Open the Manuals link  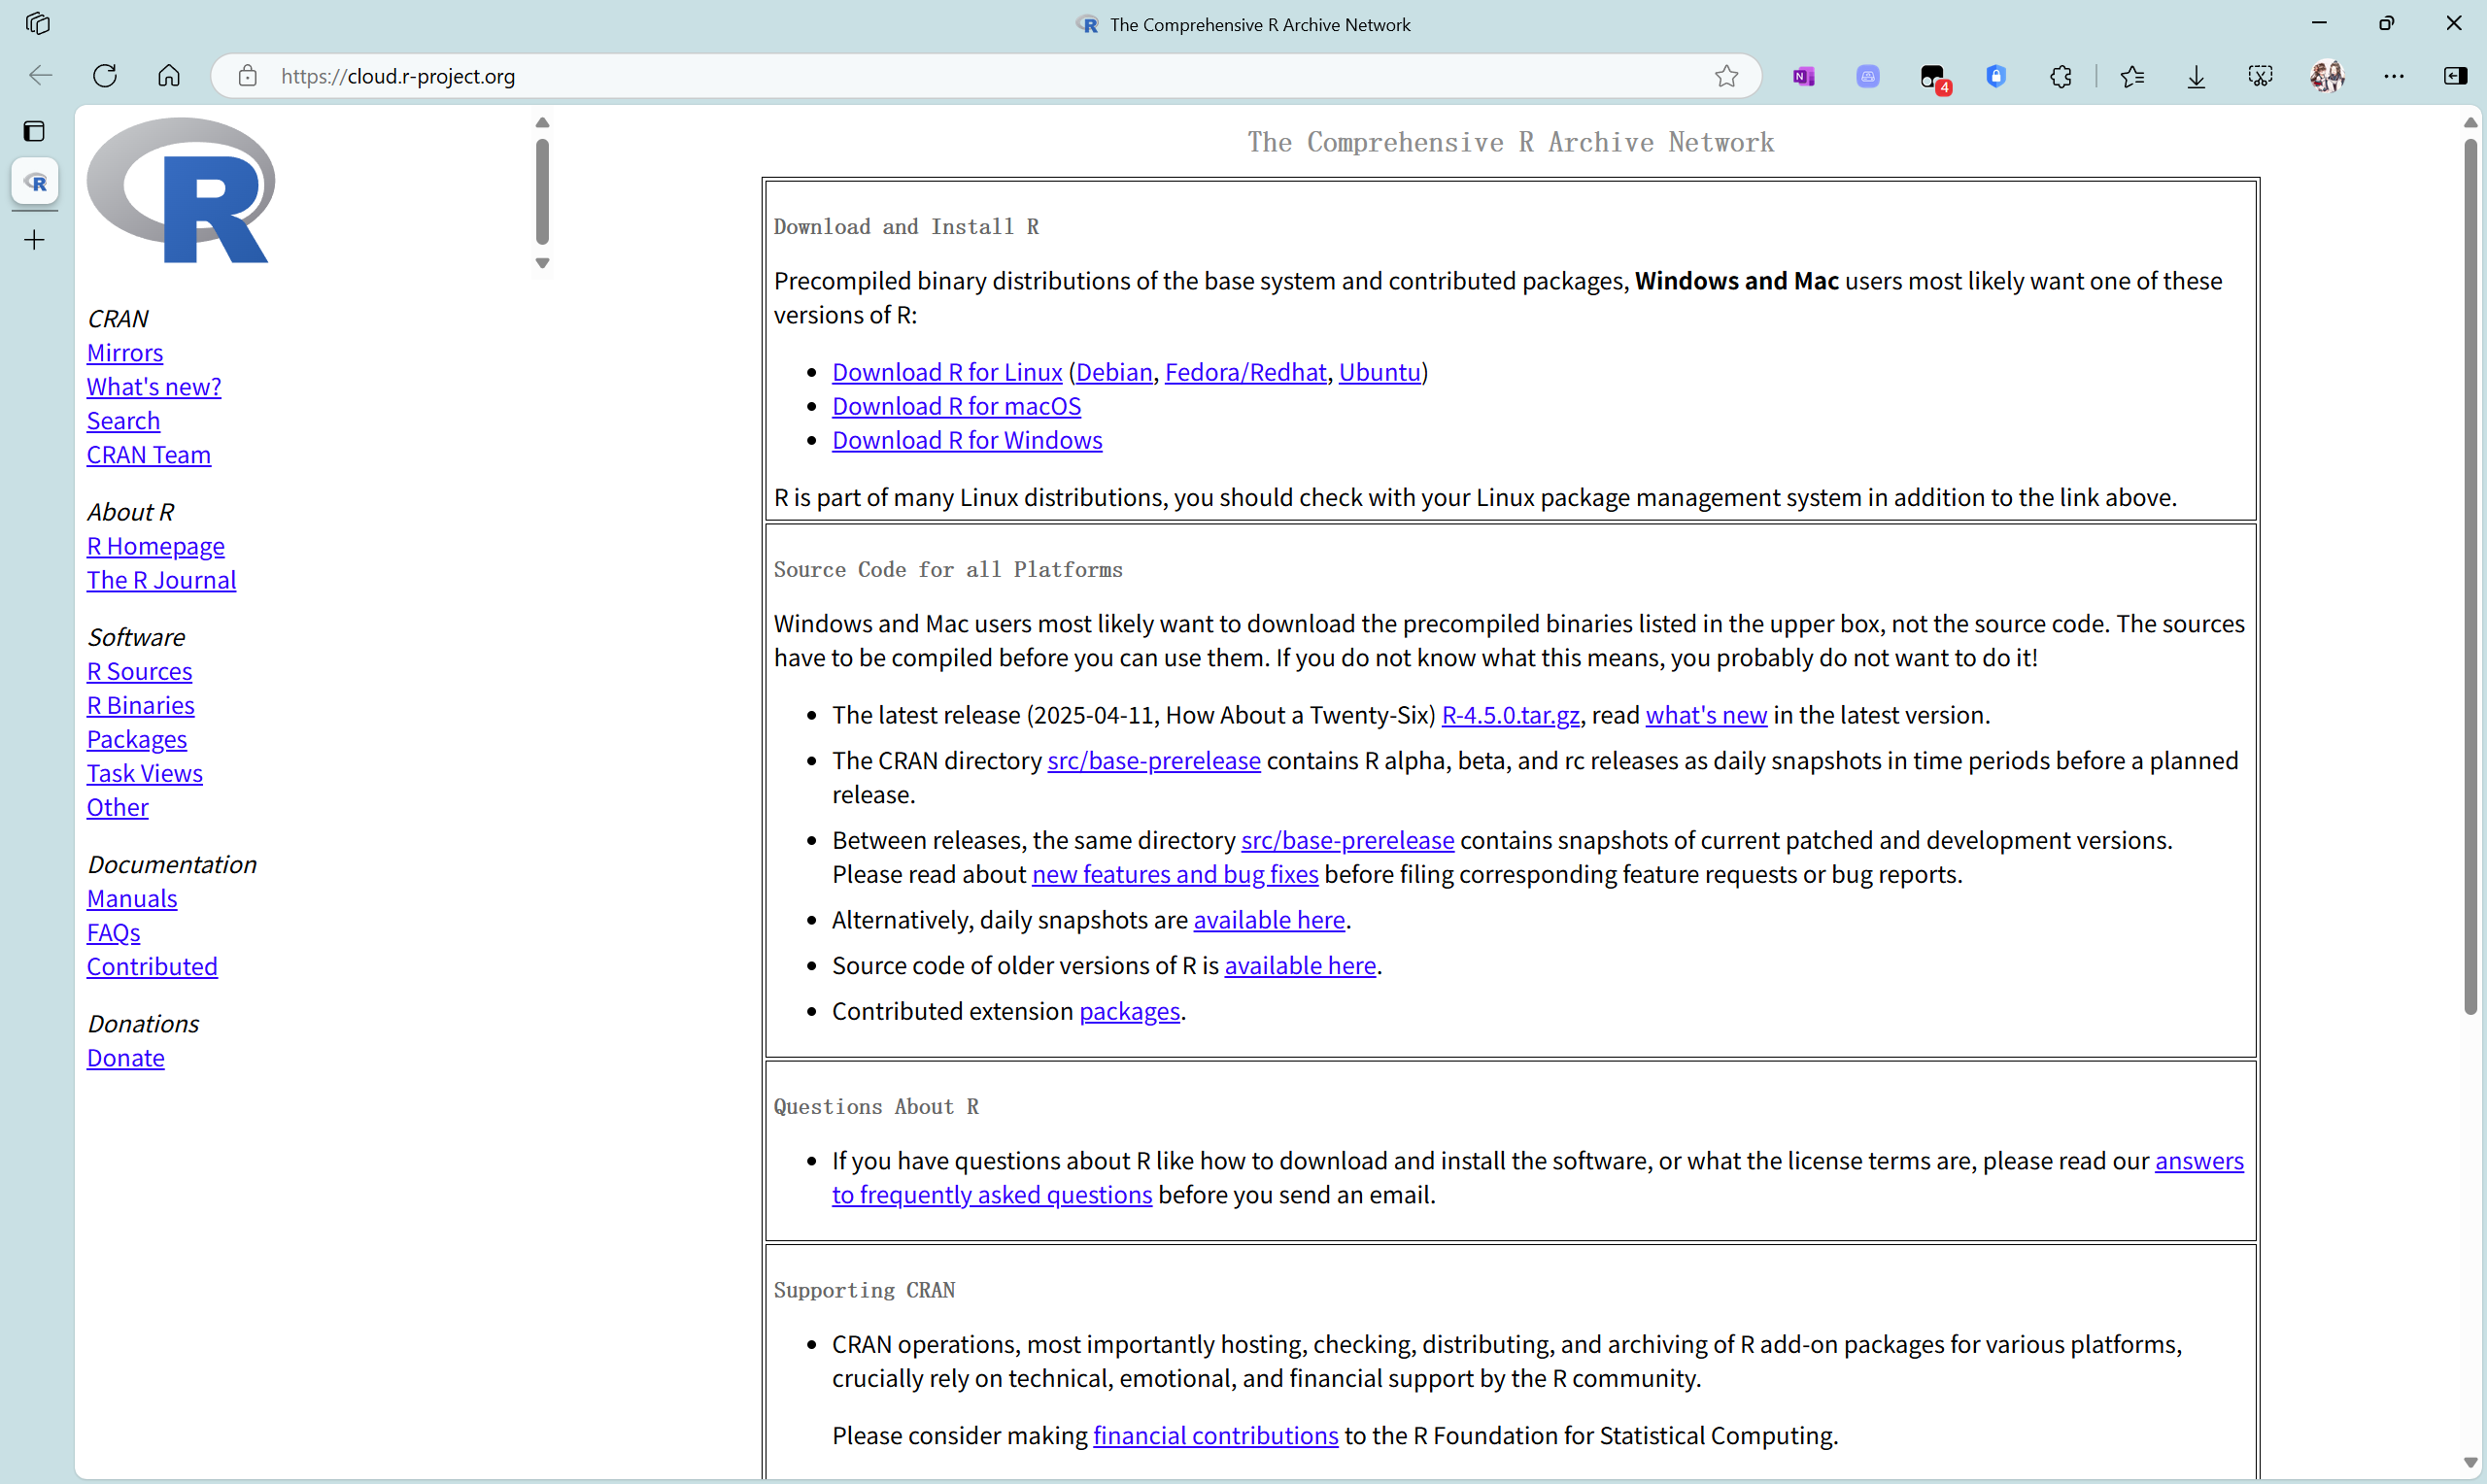pyautogui.click(x=132, y=898)
